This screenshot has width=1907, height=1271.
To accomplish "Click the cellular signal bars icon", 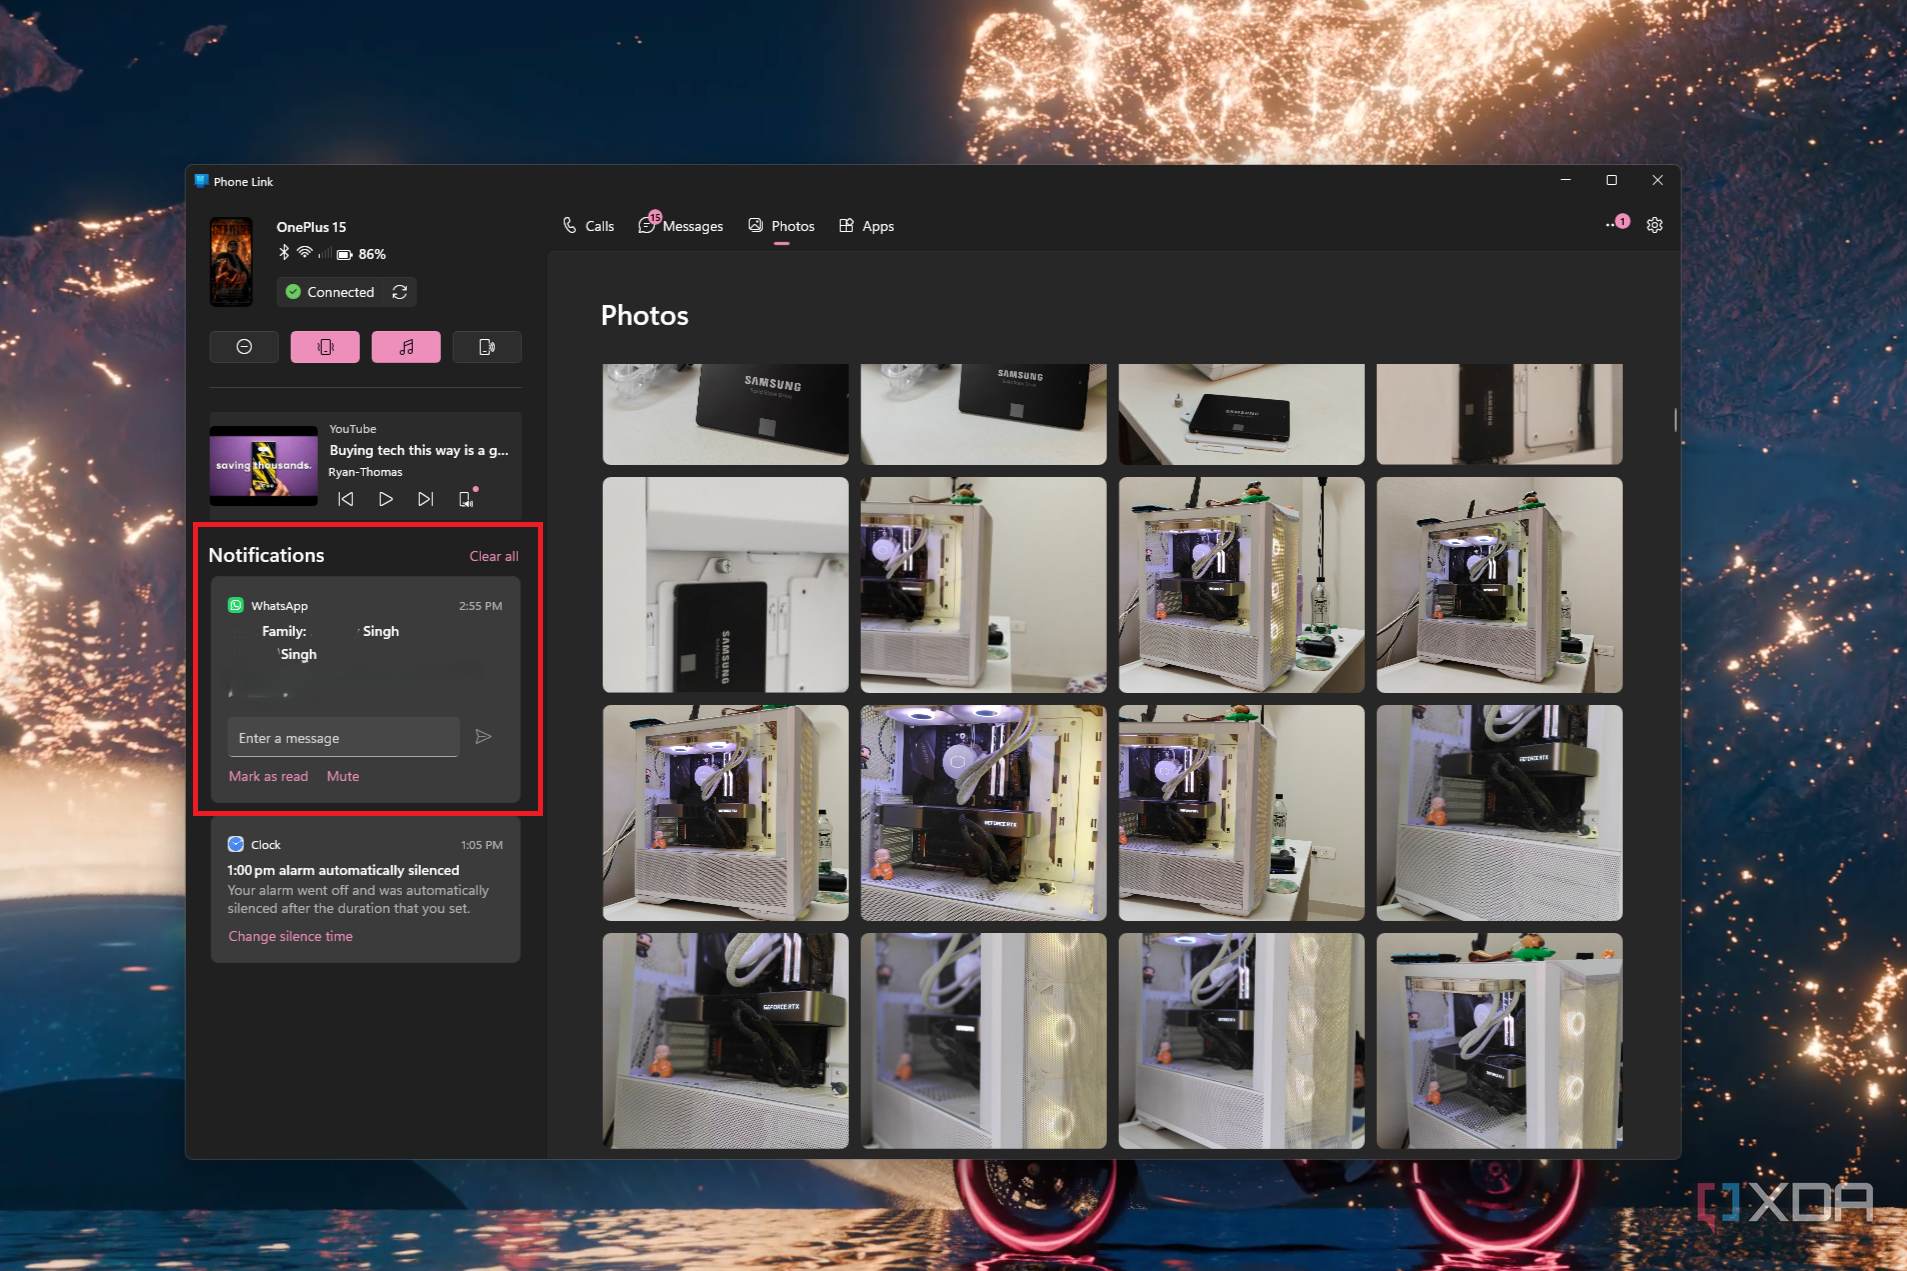I will [324, 253].
